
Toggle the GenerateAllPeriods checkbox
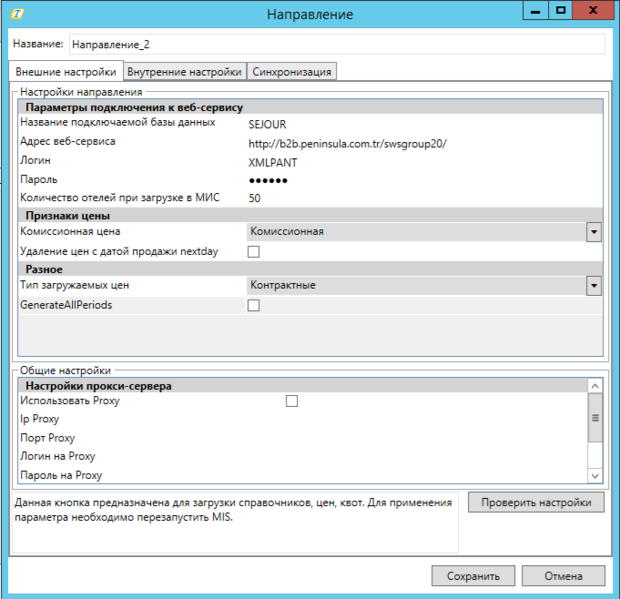point(253,305)
